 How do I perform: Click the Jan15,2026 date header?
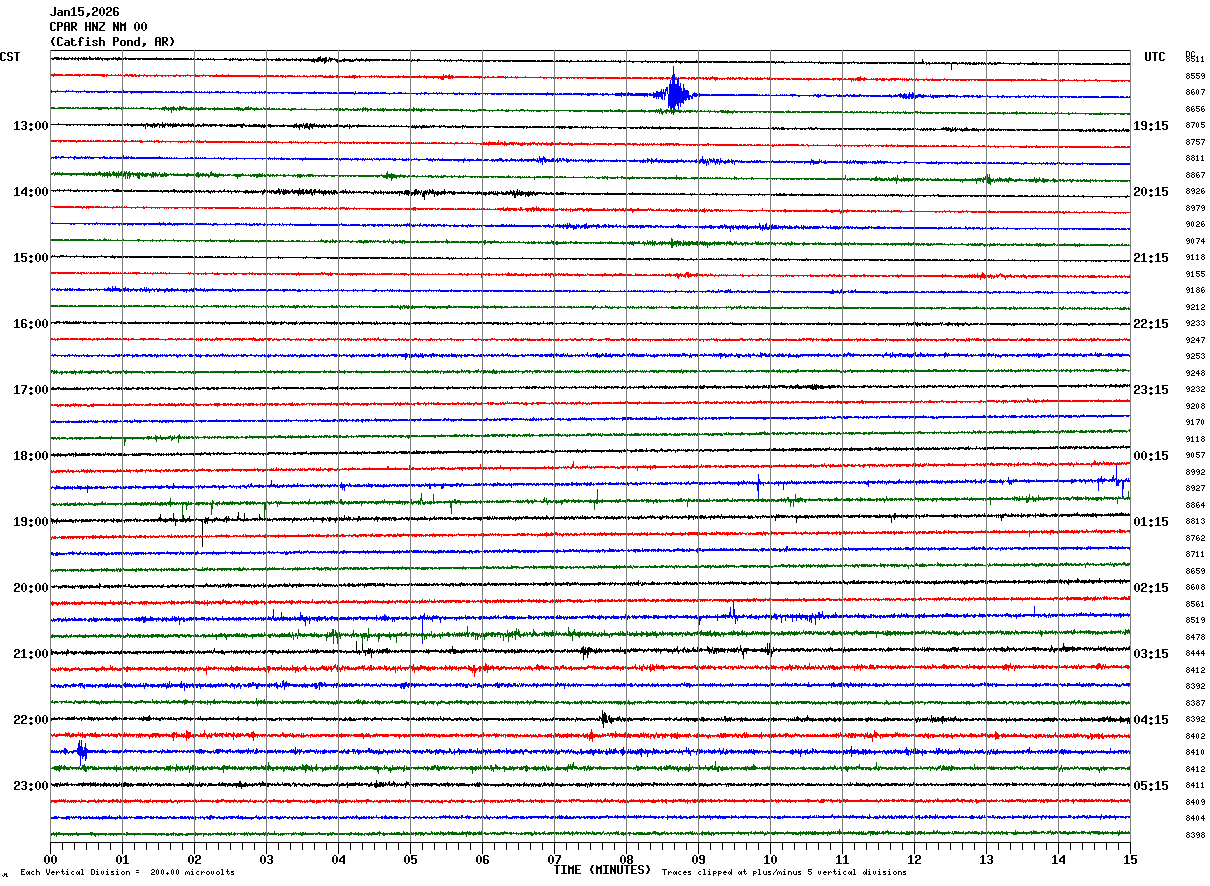click(x=84, y=12)
